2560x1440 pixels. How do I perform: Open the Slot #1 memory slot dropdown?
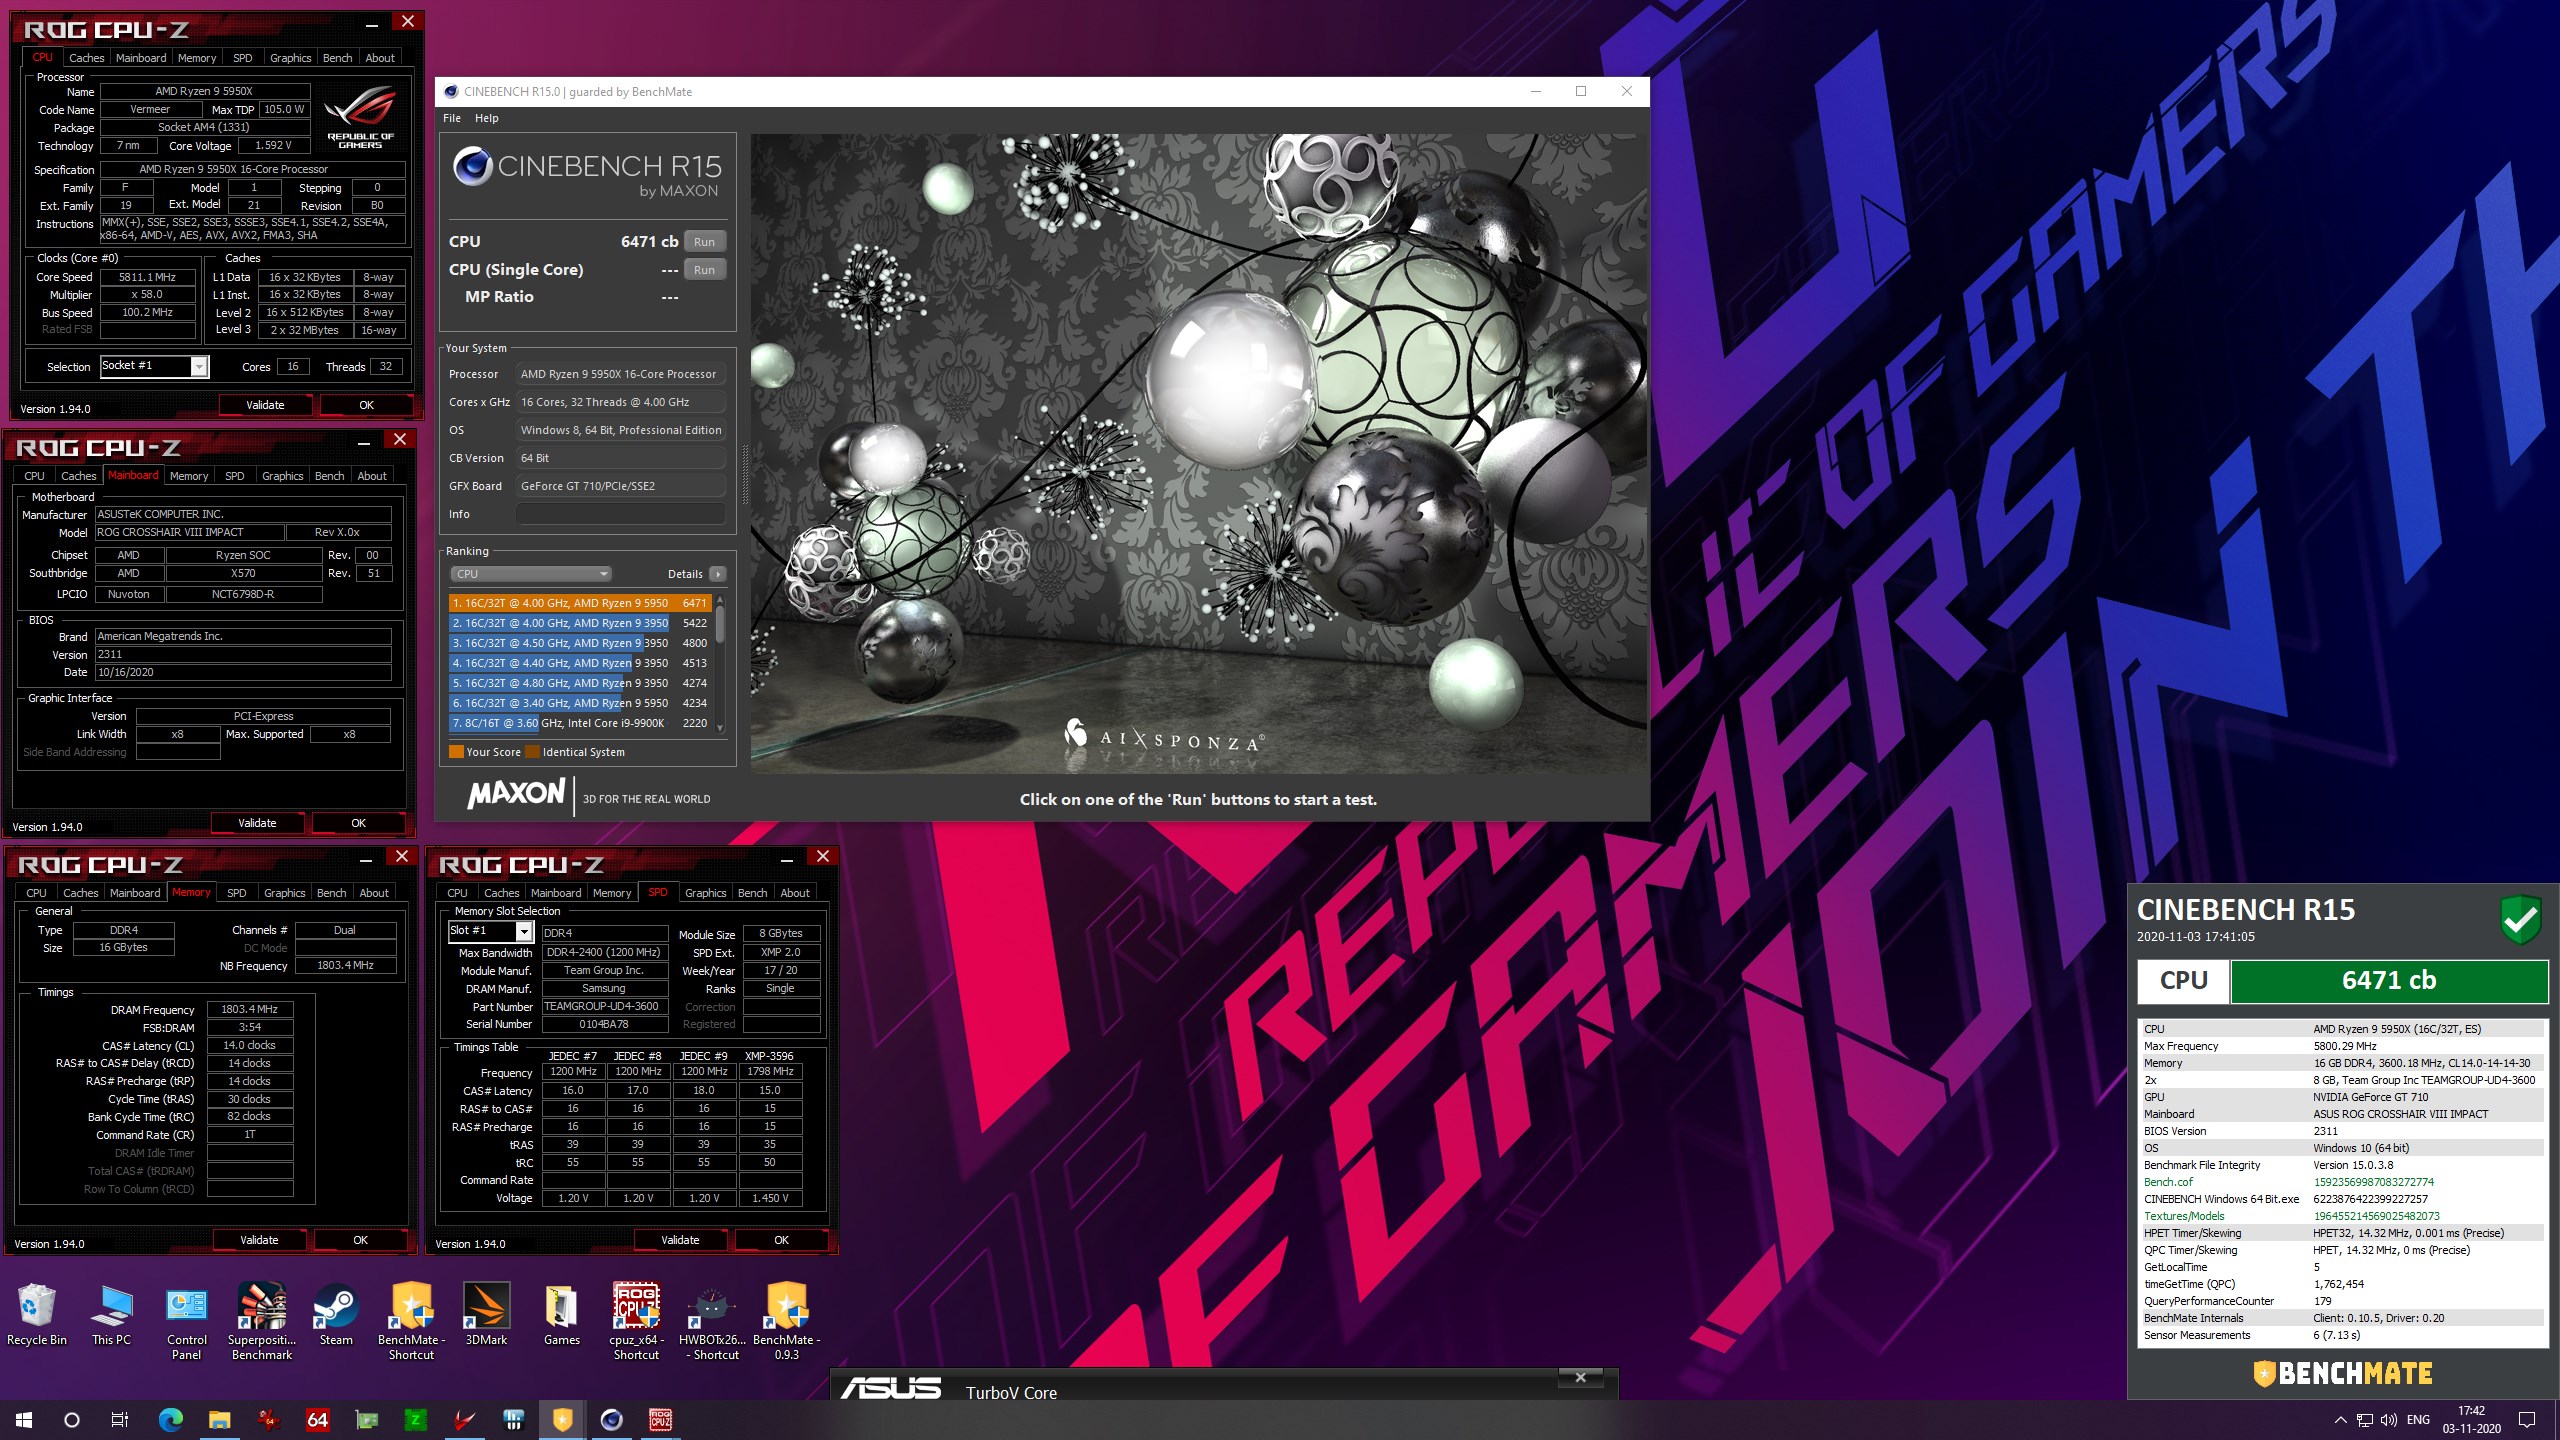point(490,931)
